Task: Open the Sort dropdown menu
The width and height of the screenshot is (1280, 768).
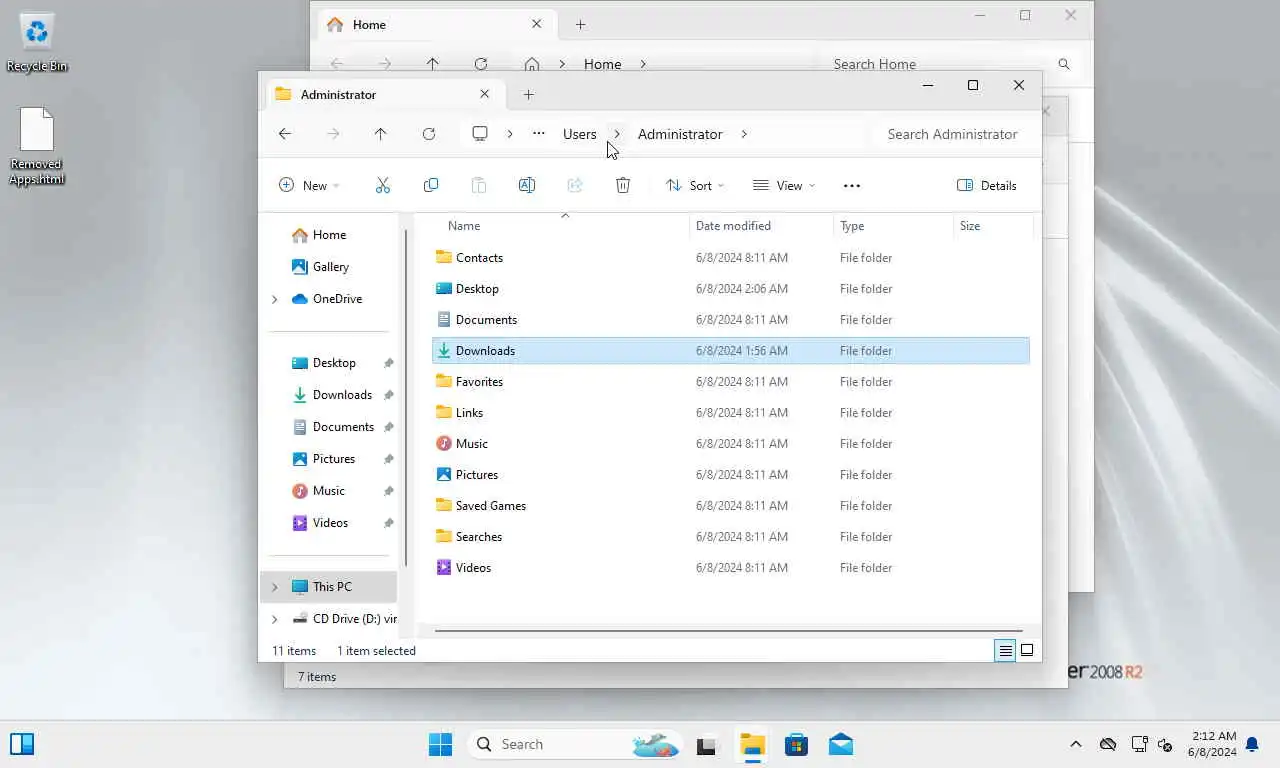Action: (695, 185)
